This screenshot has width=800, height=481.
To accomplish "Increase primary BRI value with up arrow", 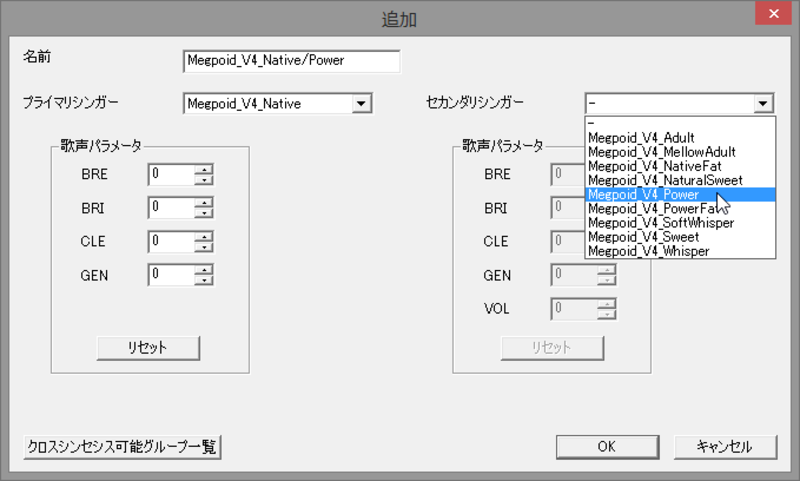I will point(204,203).
